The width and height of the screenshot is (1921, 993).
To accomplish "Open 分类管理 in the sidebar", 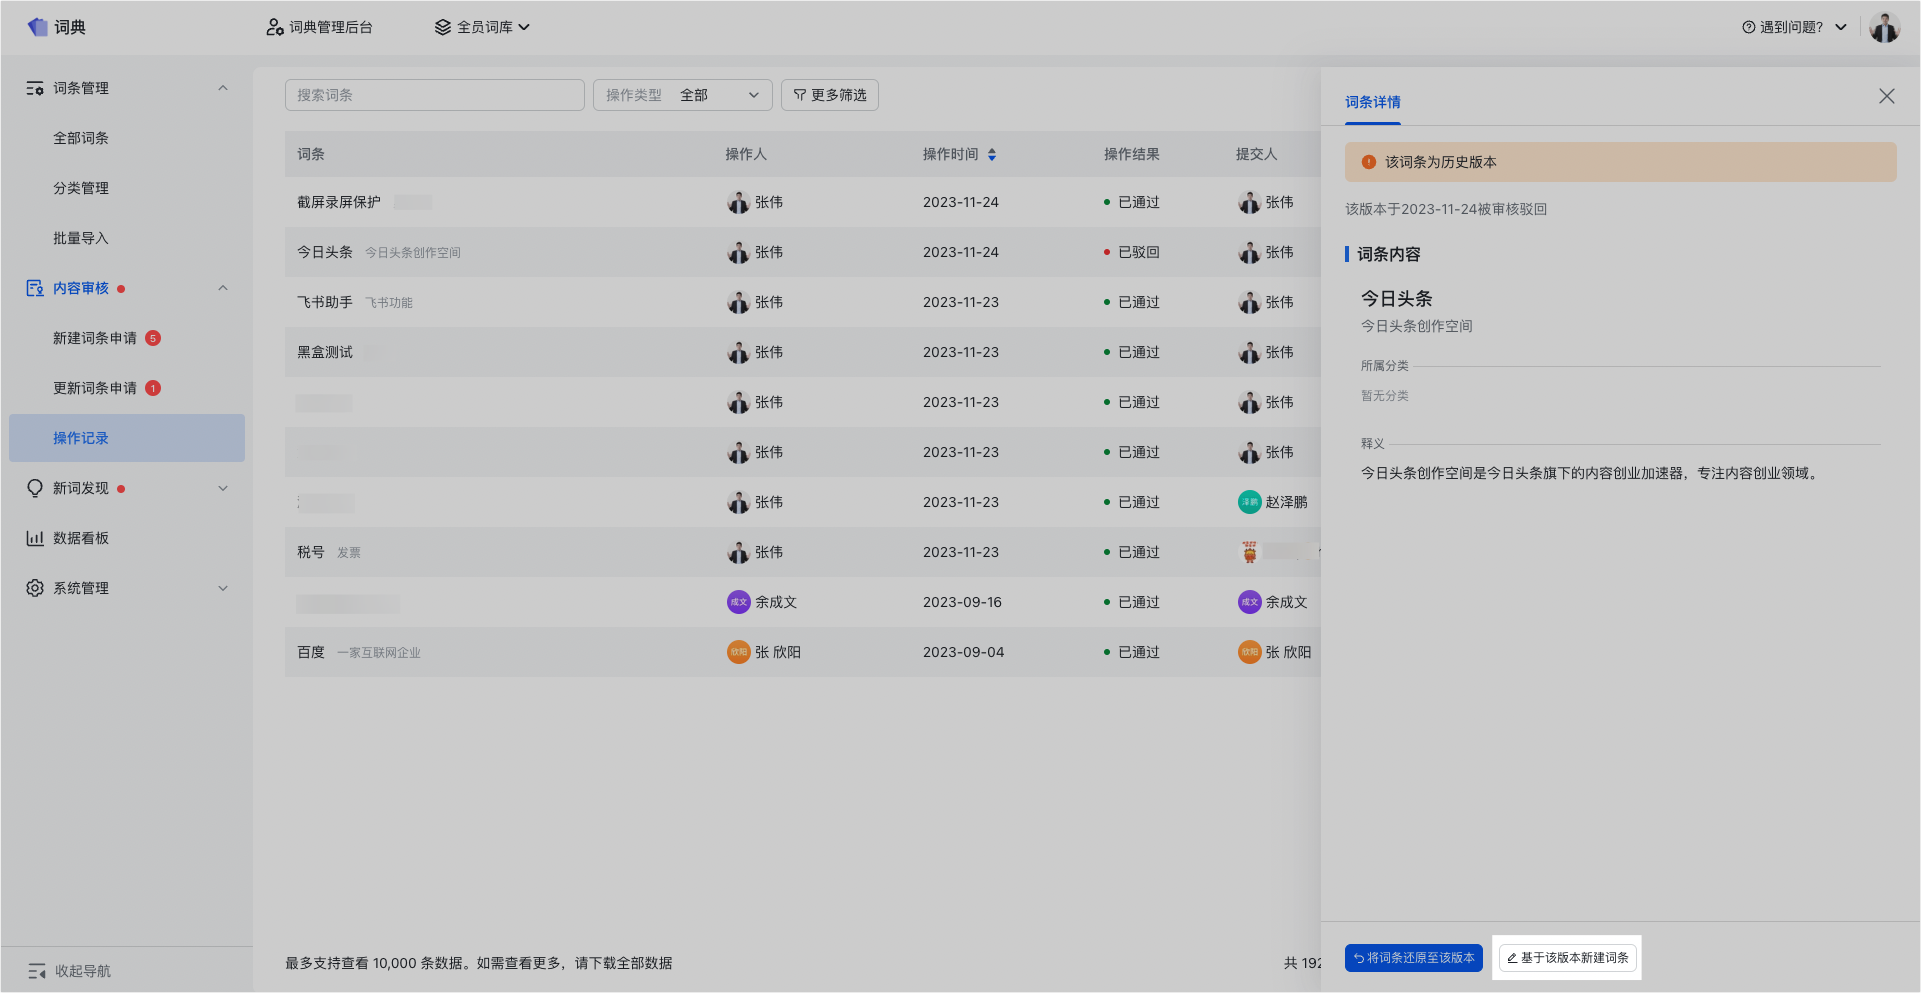I will coord(81,188).
